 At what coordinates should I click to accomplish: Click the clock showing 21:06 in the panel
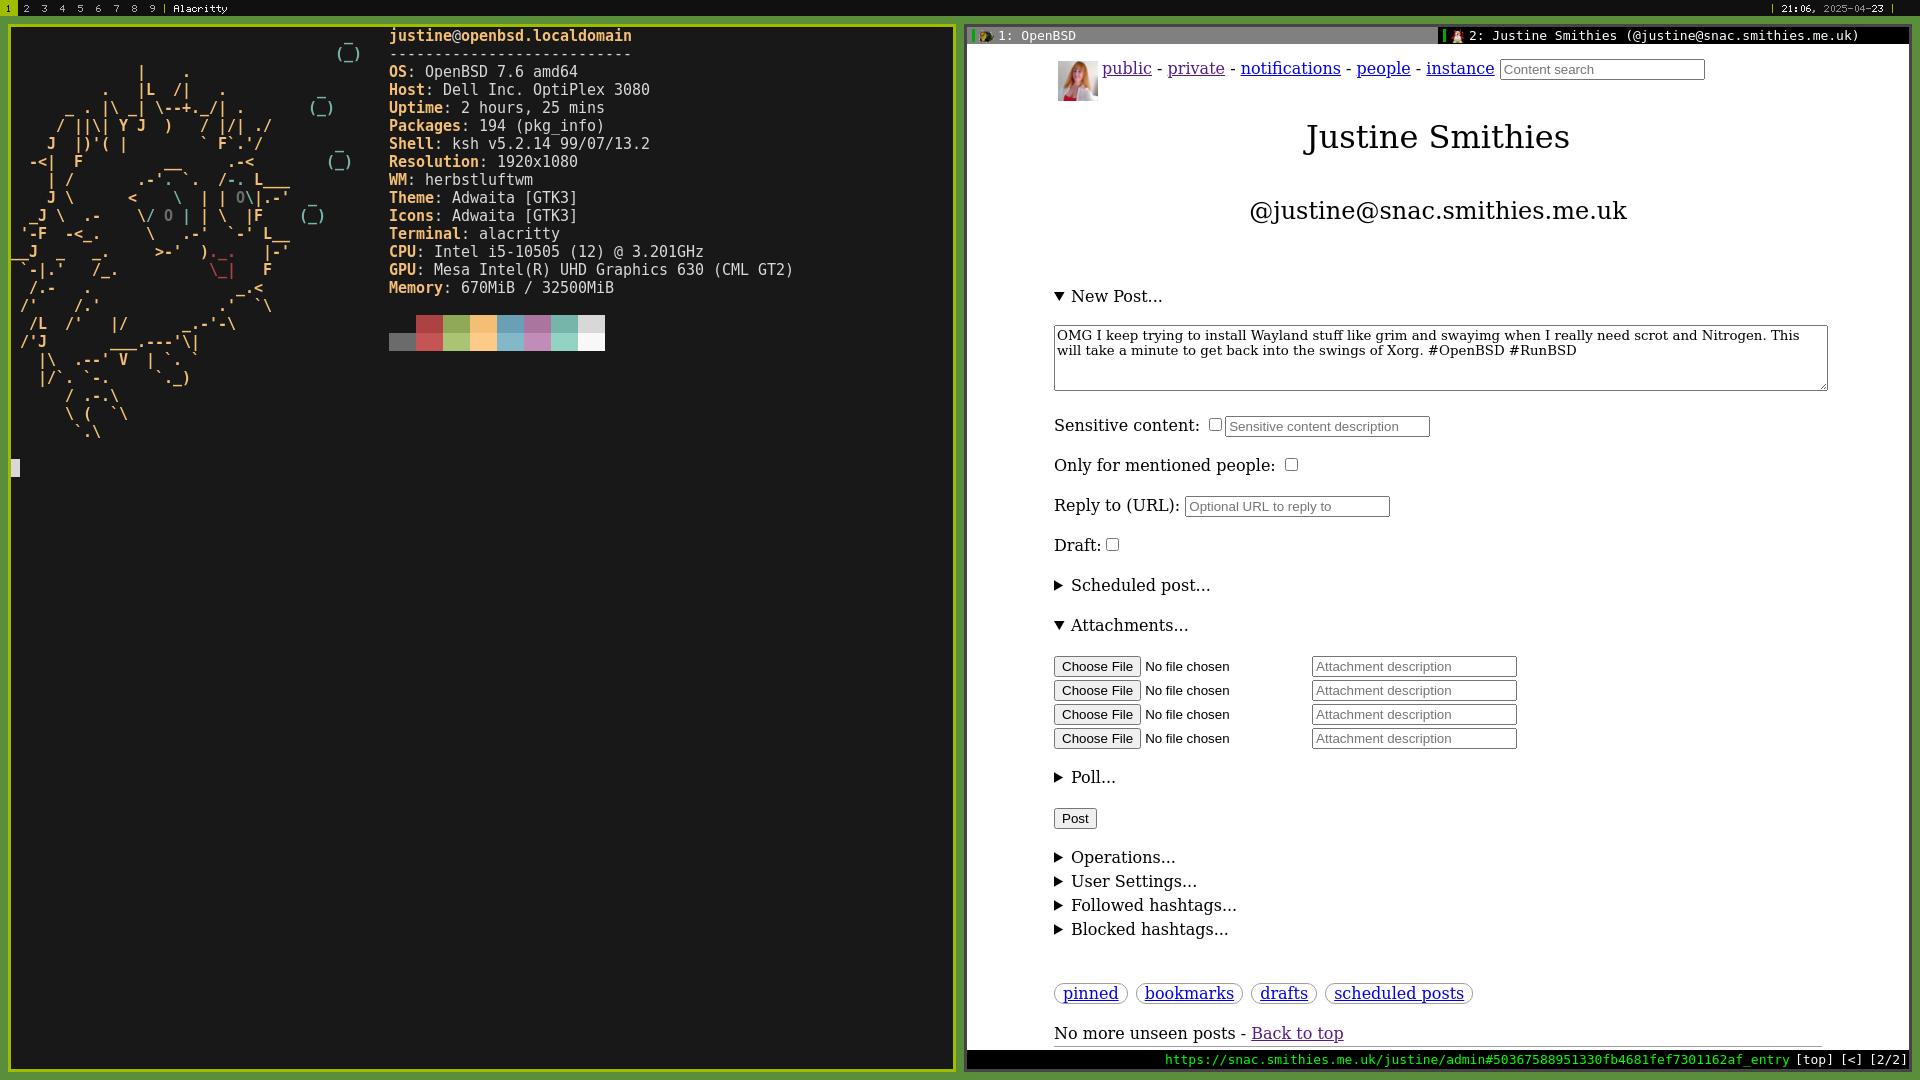click(x=1797, y=8)
